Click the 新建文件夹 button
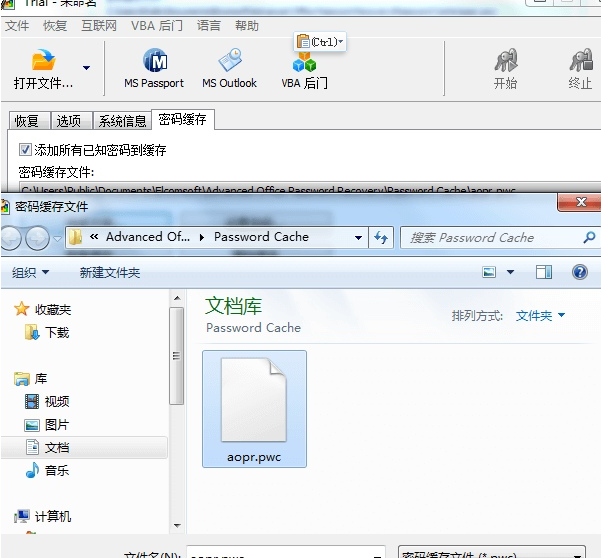Image resolution: width=601 pixels, height=558 pixels. click(110, 272)
